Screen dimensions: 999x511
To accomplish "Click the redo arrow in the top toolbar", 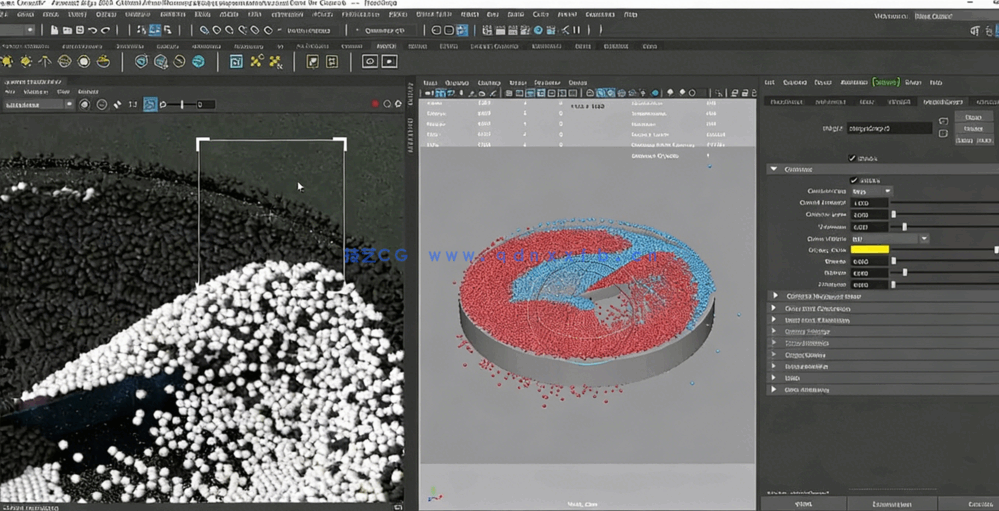I will pos(105,30).
